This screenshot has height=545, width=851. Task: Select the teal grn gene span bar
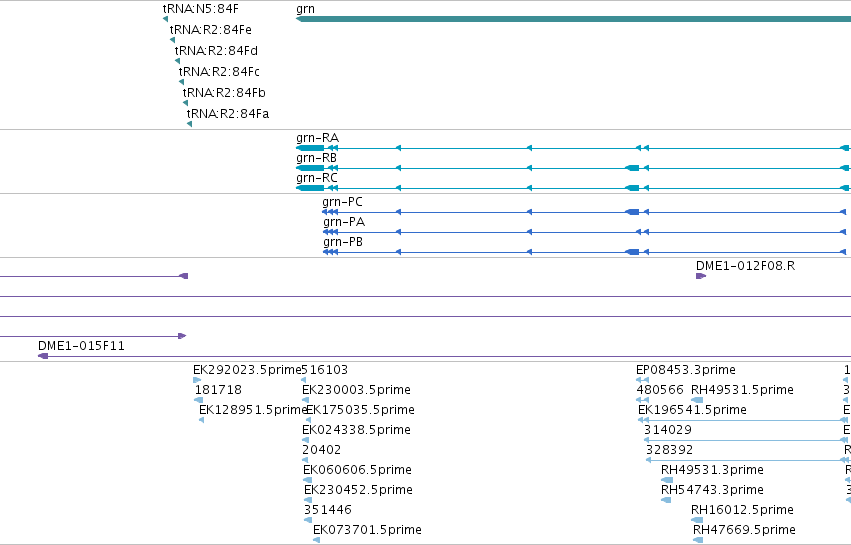573,19
